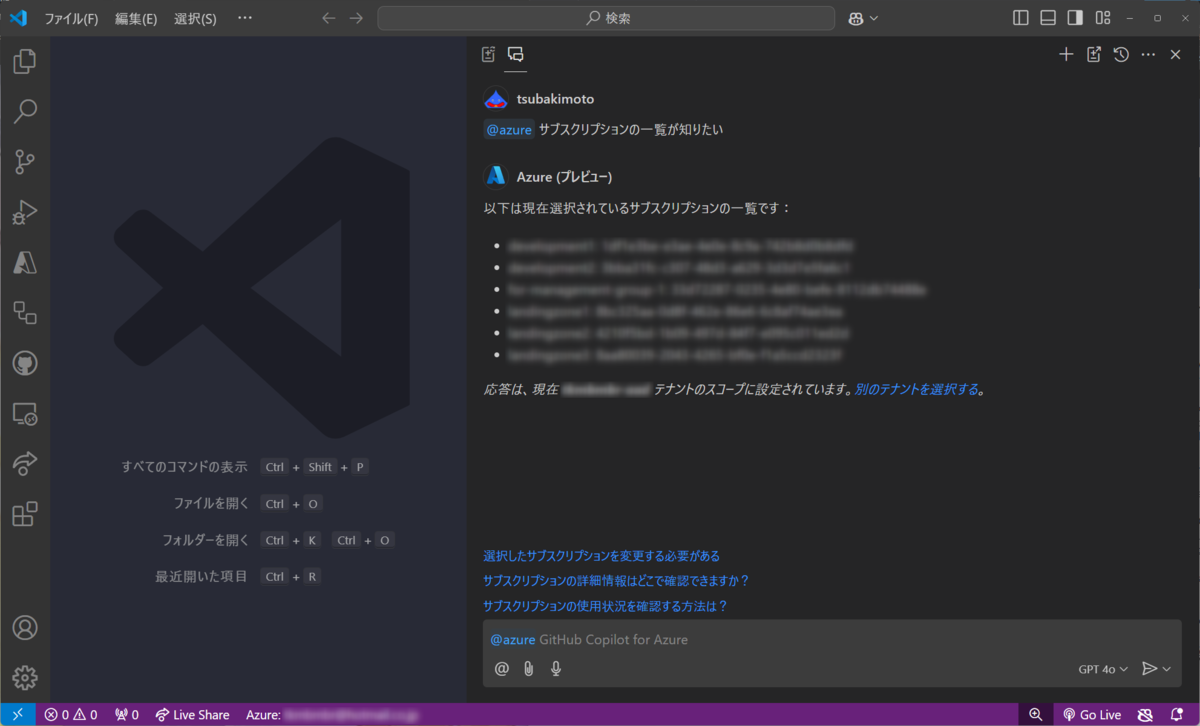This screenshot has height=726, width=1200.
Task: Open the Extensions view
Action: pyautogui.click(x=24, y=513)
